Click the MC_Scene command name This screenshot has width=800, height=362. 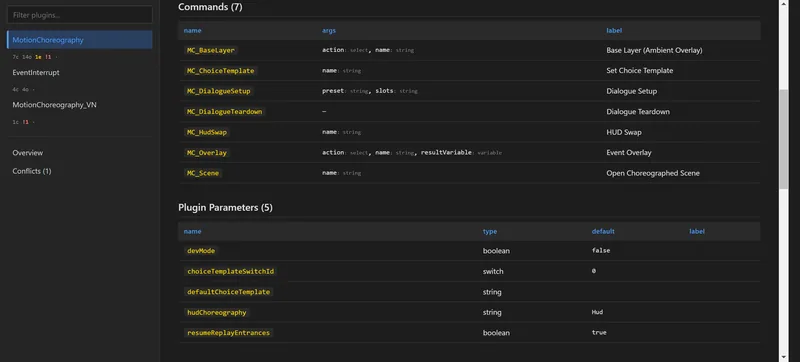pyautogui.click(x=203, y=173)
